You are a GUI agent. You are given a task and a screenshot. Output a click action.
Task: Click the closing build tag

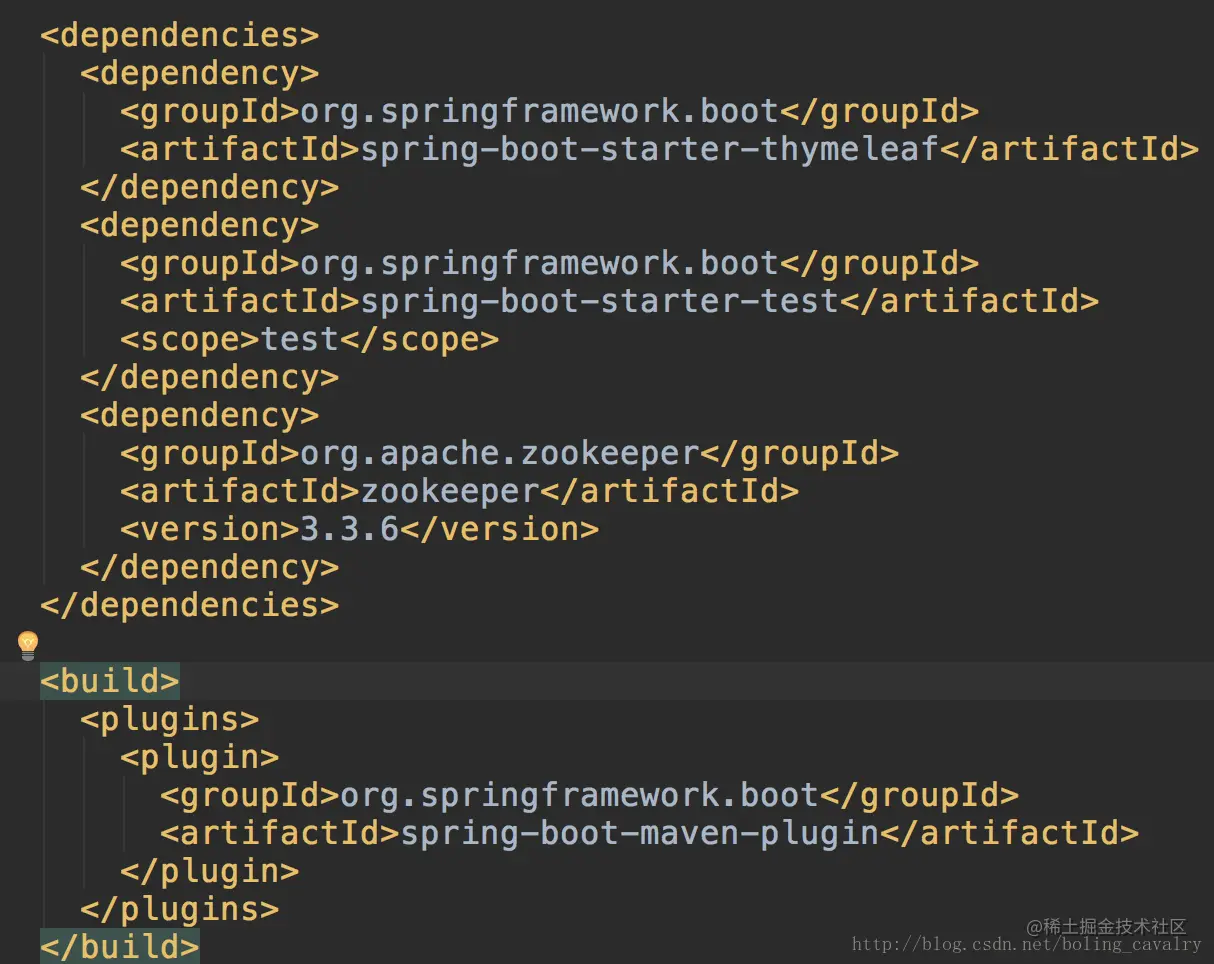click(120, 947)
